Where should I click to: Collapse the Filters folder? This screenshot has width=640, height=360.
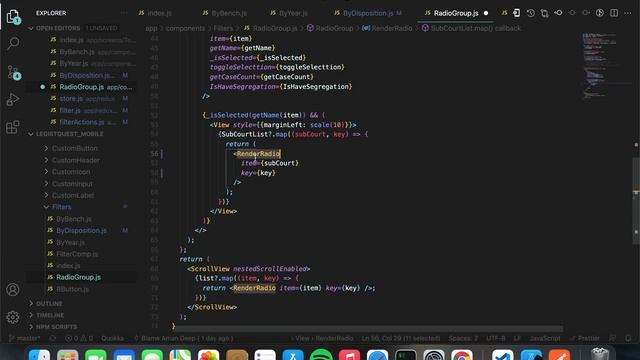(x=61, y=207)
